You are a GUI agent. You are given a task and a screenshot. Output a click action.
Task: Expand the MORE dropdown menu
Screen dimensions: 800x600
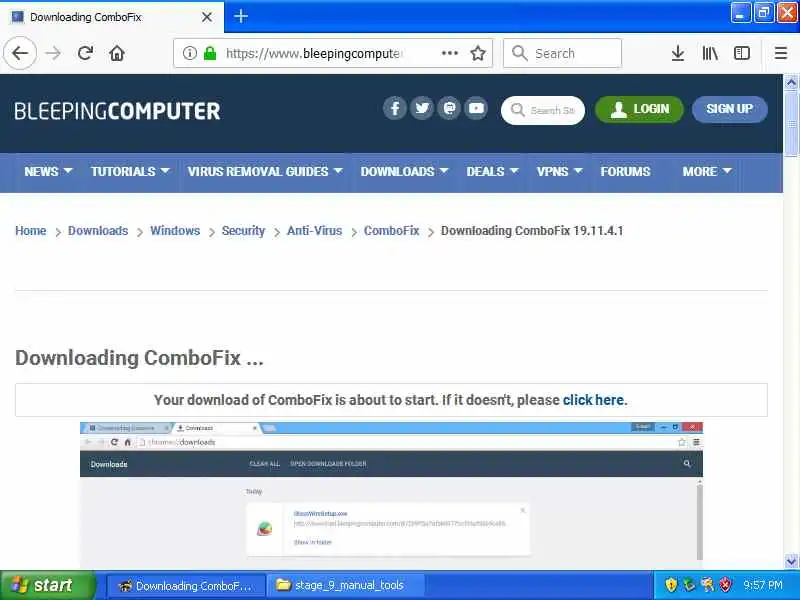point(707,172)
